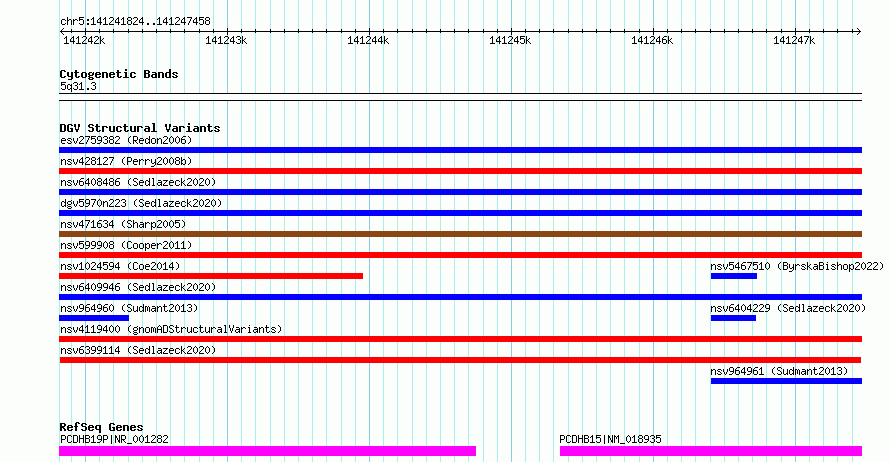Screen dimensions: 890x462
Task: Click the 141245k ruler tick label
Action: pyautogui.click(x=510, y=40)
